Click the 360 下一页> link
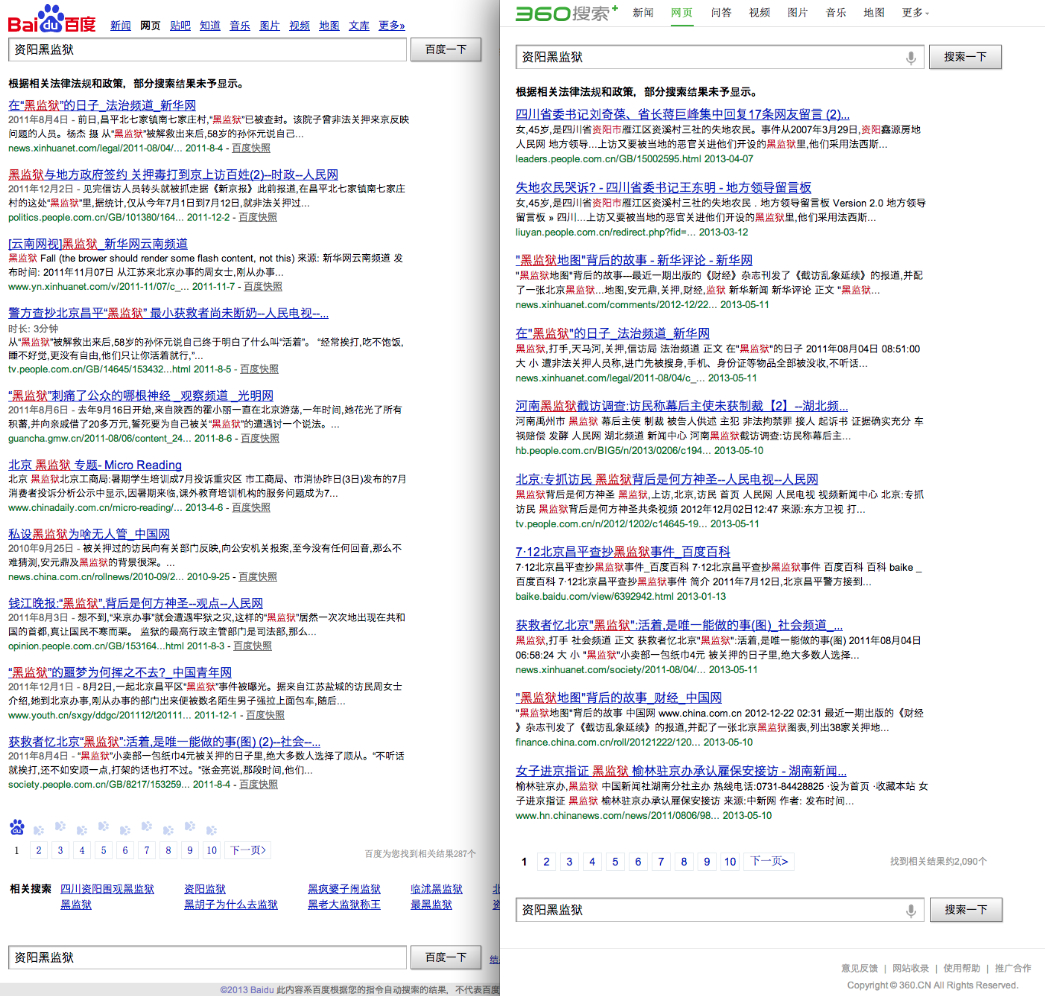 click(x=769, y=861)
